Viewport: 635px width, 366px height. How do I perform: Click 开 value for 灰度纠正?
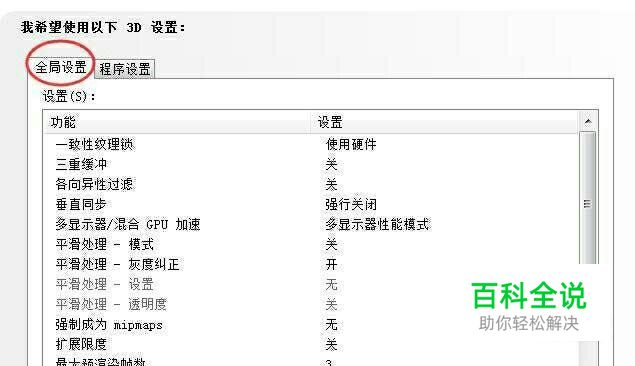coord(331,264)
